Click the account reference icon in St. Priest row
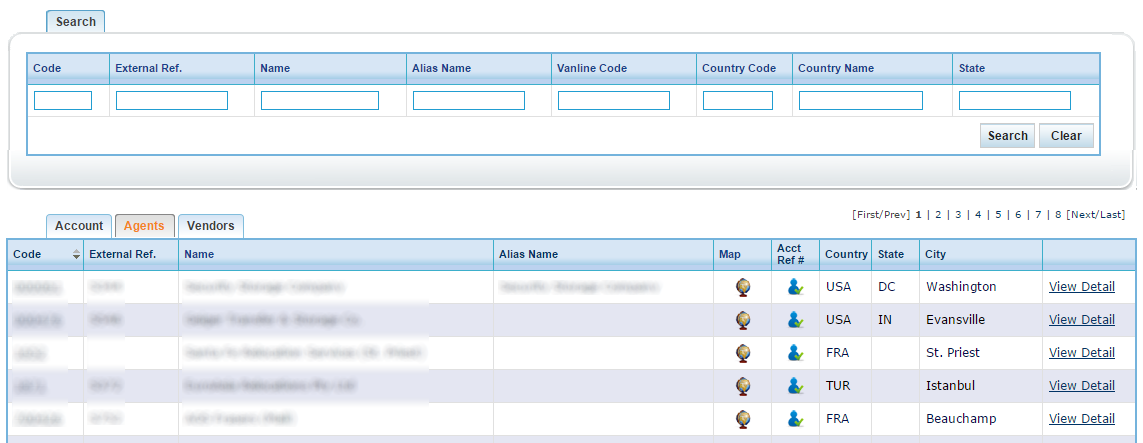Screen dimensions: 1143x443 pyautogui.click(x=795, y=353)
